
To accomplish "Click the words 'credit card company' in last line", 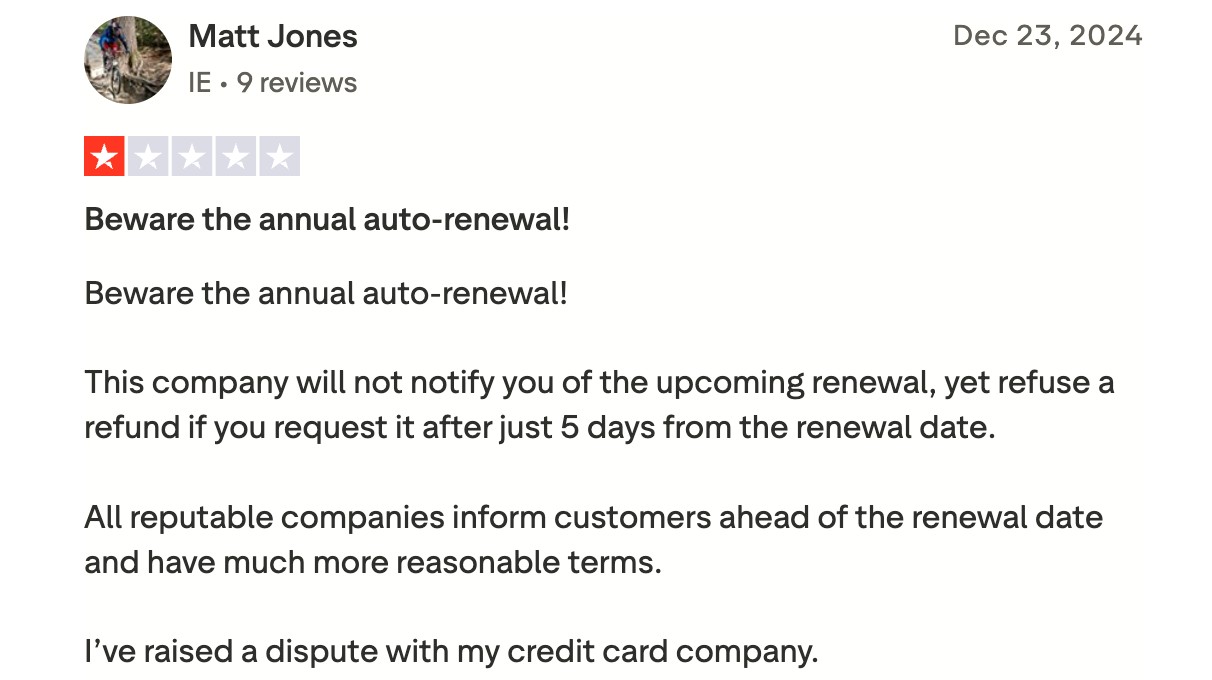I will tap(663, 652).
